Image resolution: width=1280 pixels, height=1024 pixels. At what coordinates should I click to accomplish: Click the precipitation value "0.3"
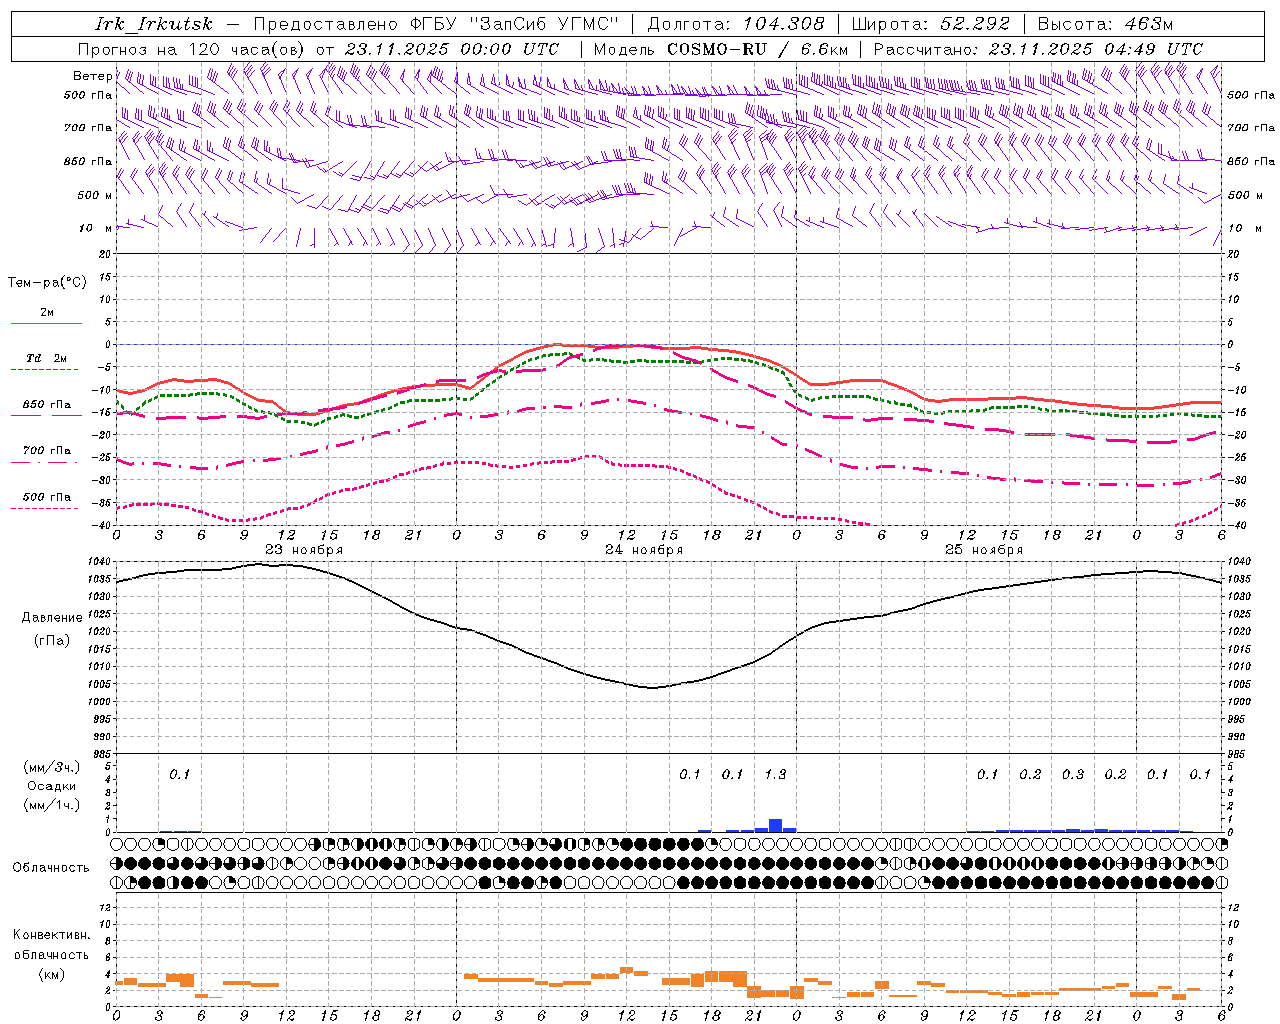coord(1073,774)
